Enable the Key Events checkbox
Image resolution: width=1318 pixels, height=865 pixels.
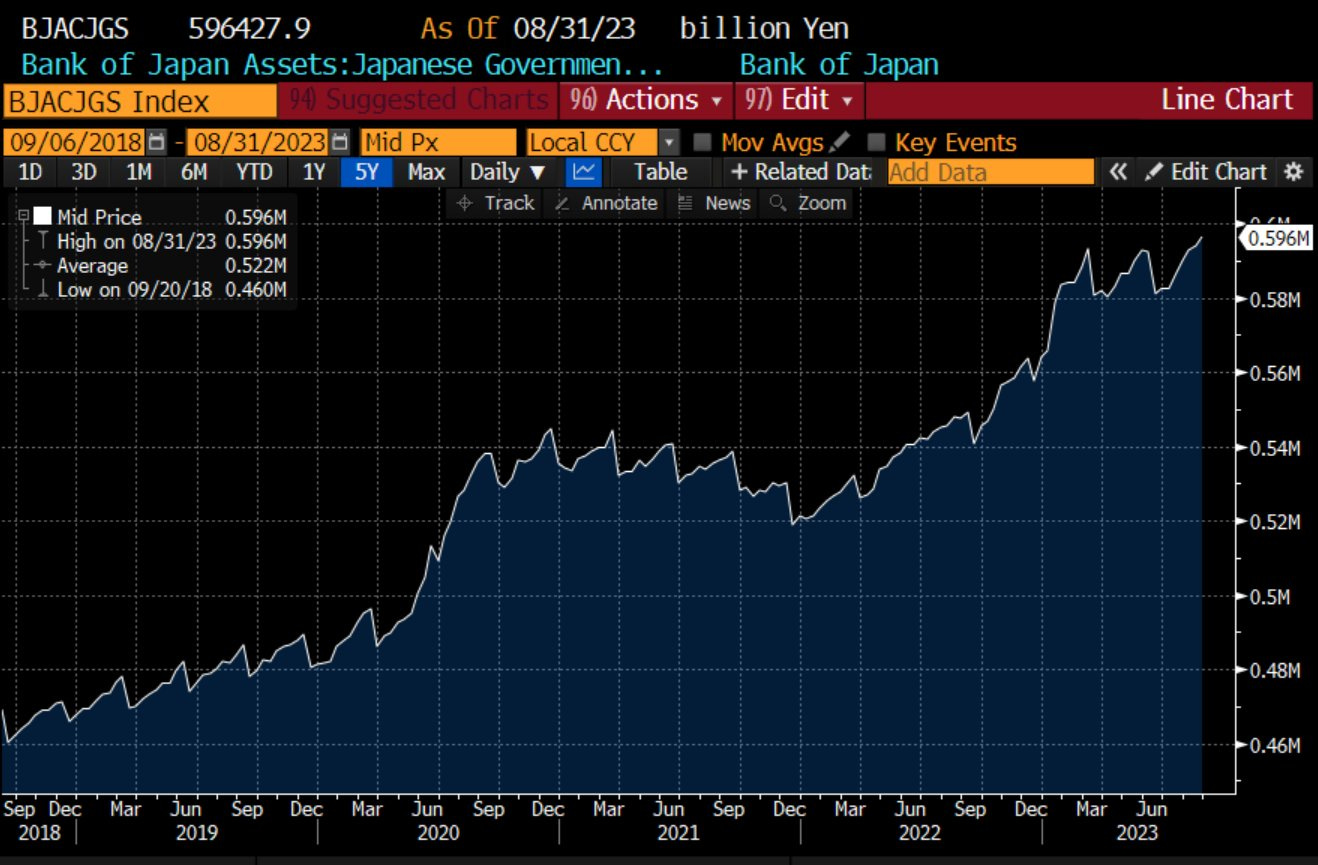(877, 142)
